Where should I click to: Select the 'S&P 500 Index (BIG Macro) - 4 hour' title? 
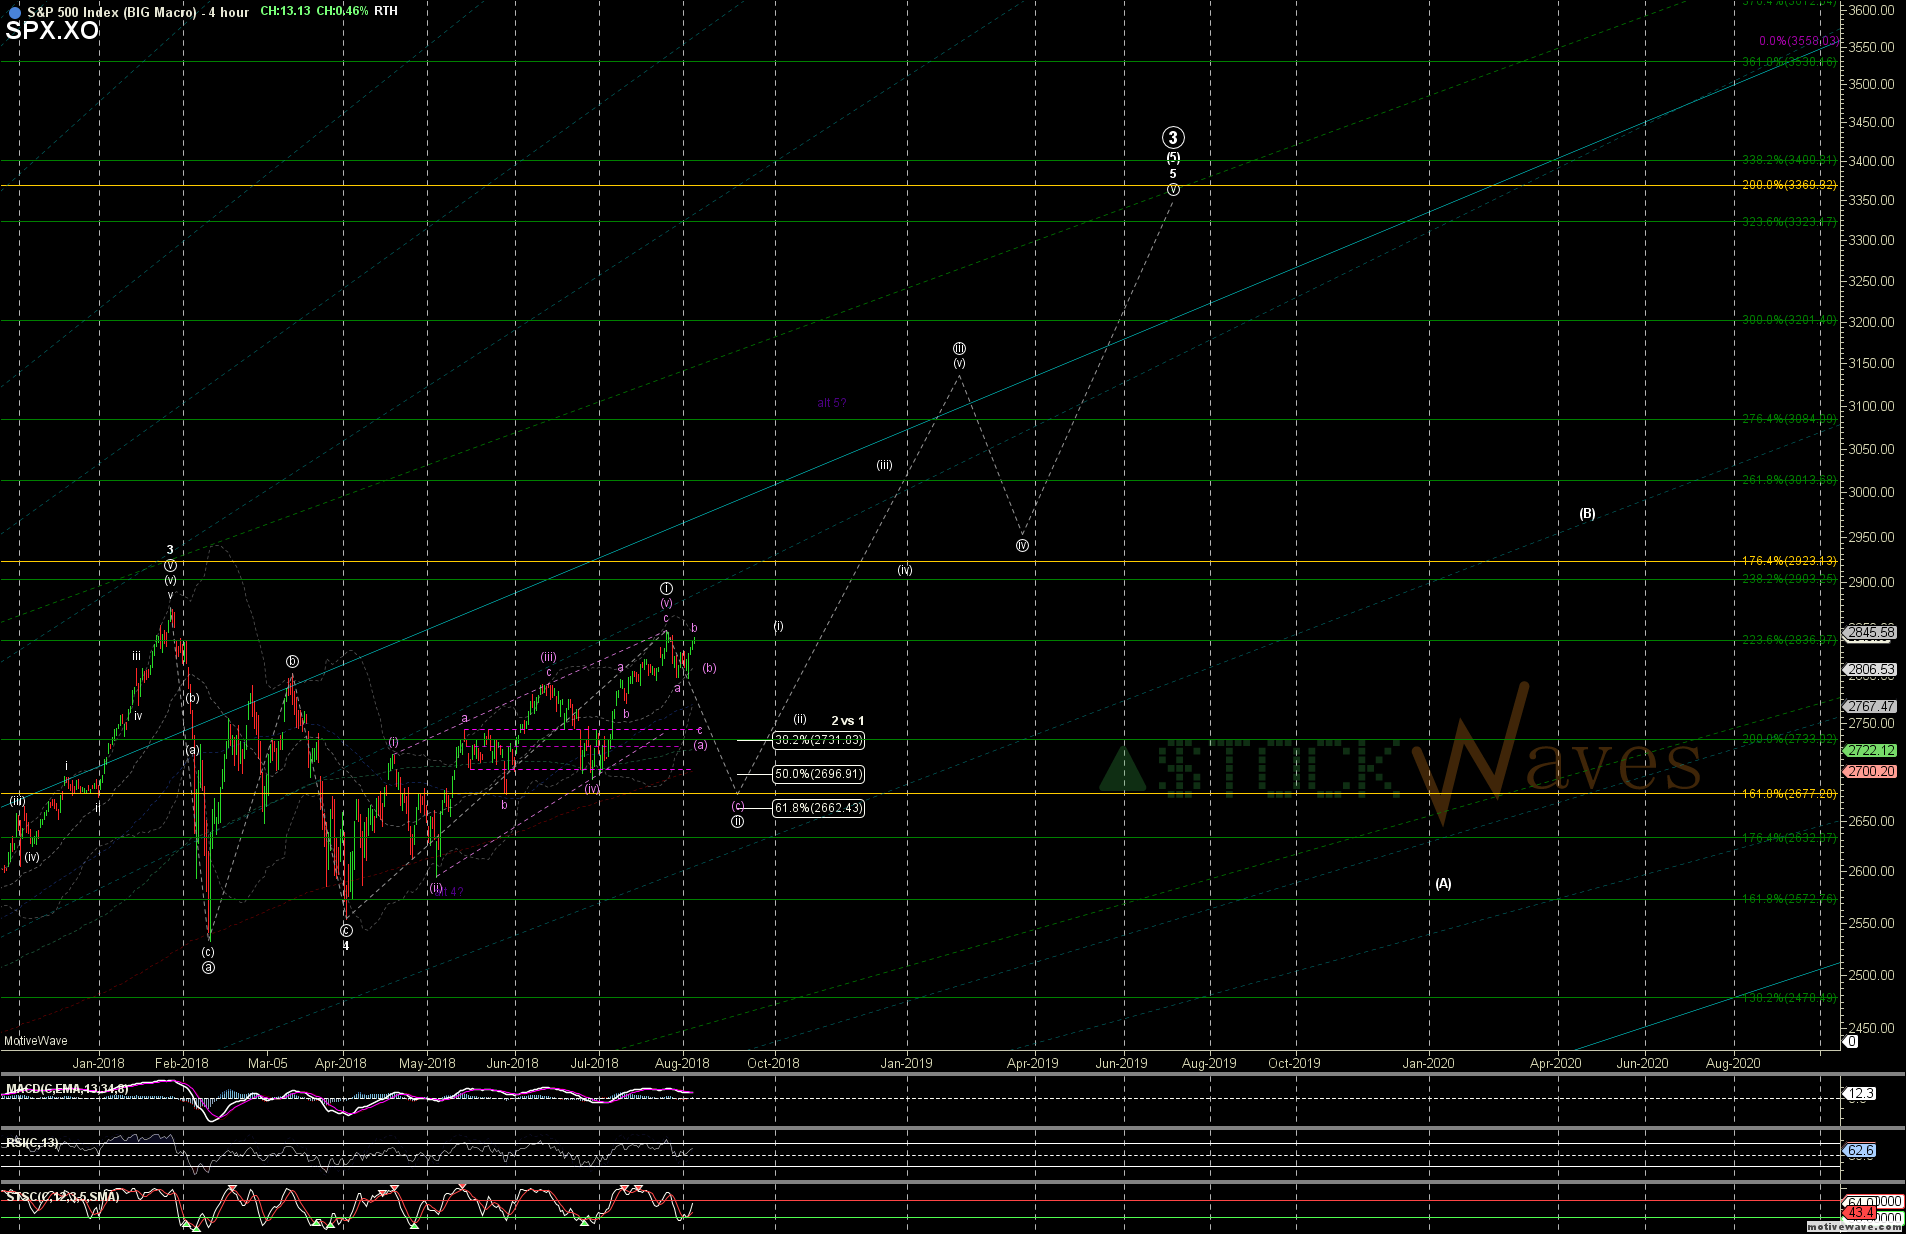coord(138,12)
